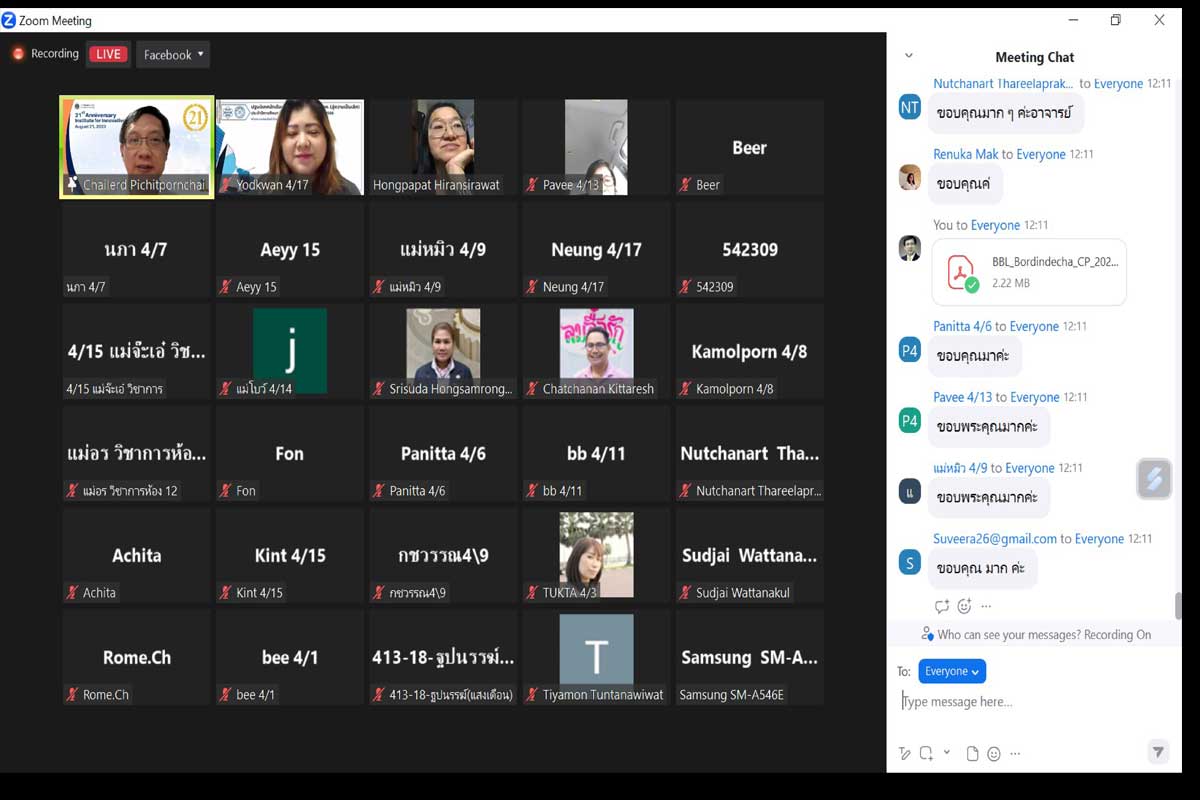This screenshot has height=800, width=1200.
Task: Select Chailerd Pichitpornchai's video tile
Action: (x=137, y=147)
